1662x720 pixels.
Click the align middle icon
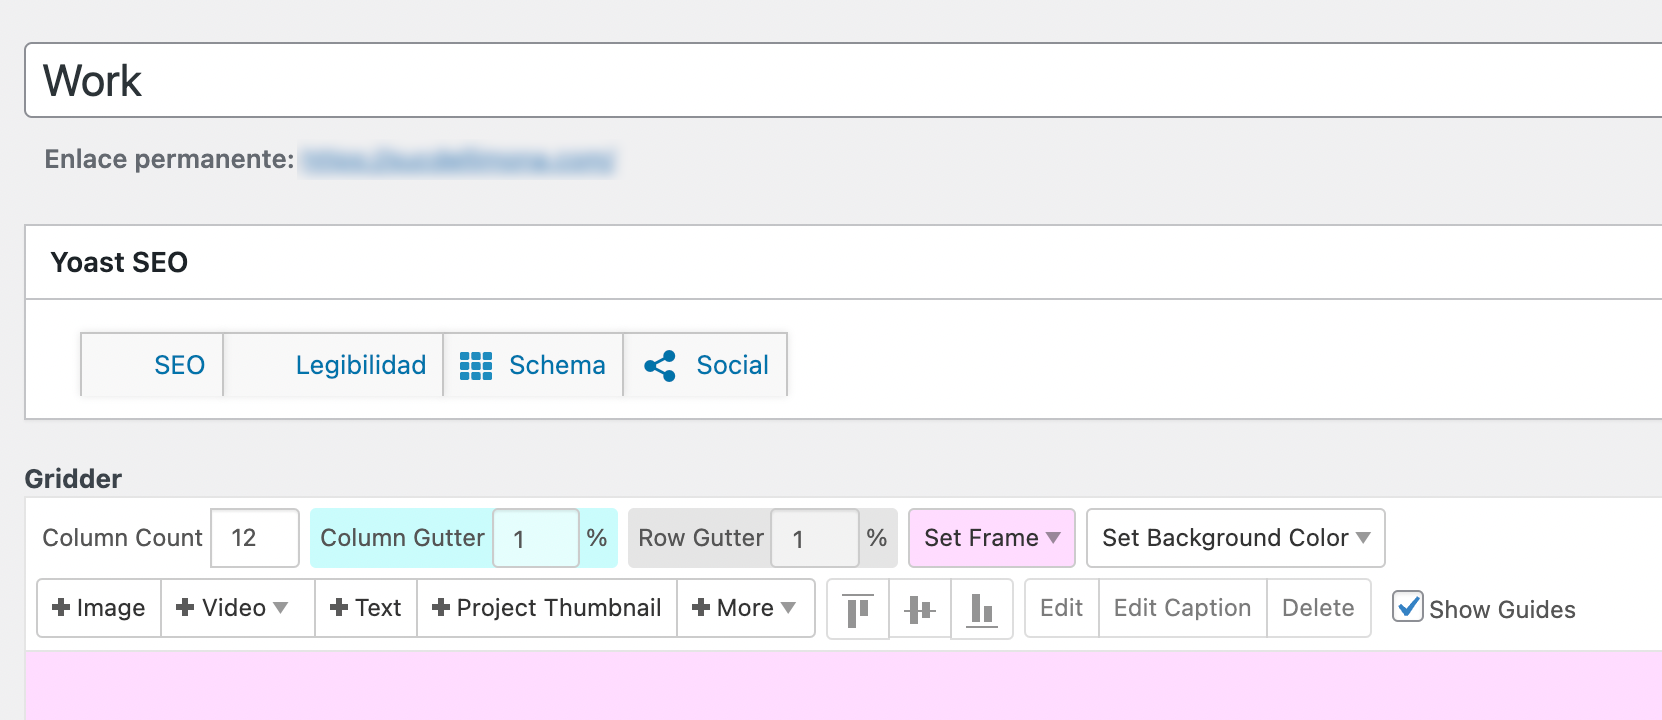coord(919,609)
